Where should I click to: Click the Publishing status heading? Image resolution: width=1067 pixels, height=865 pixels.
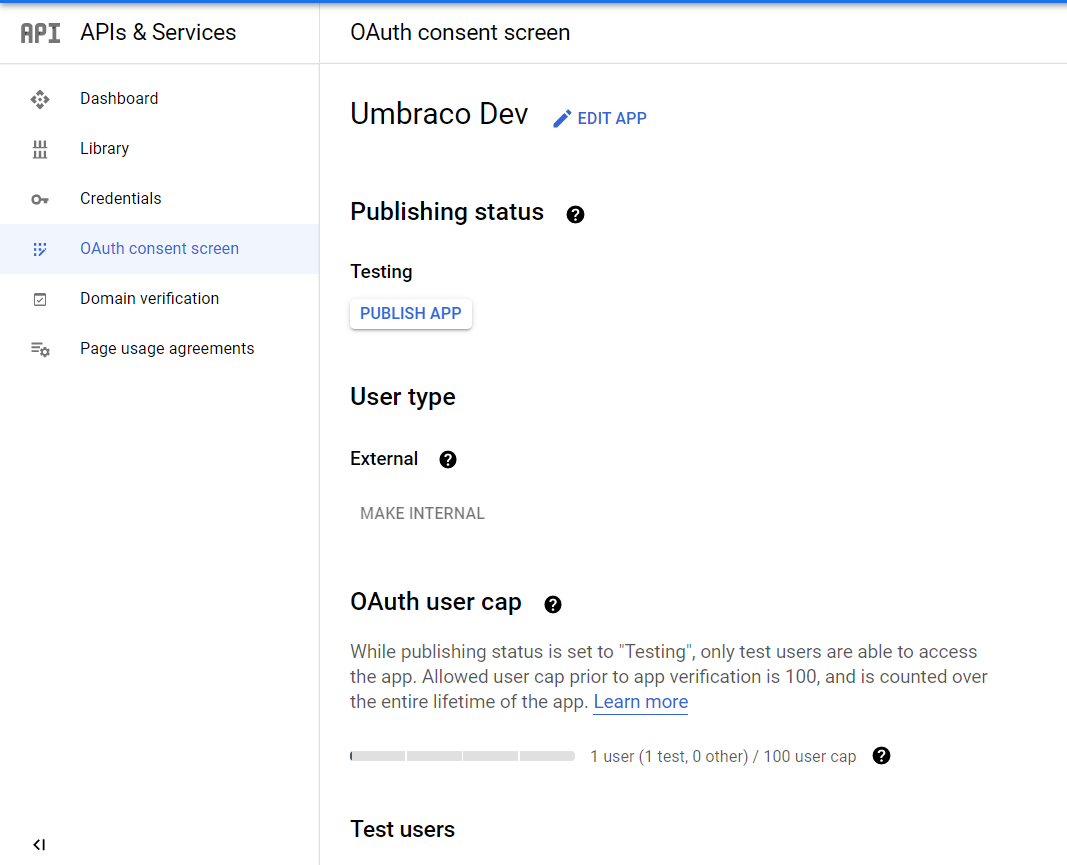coord(447,212)
